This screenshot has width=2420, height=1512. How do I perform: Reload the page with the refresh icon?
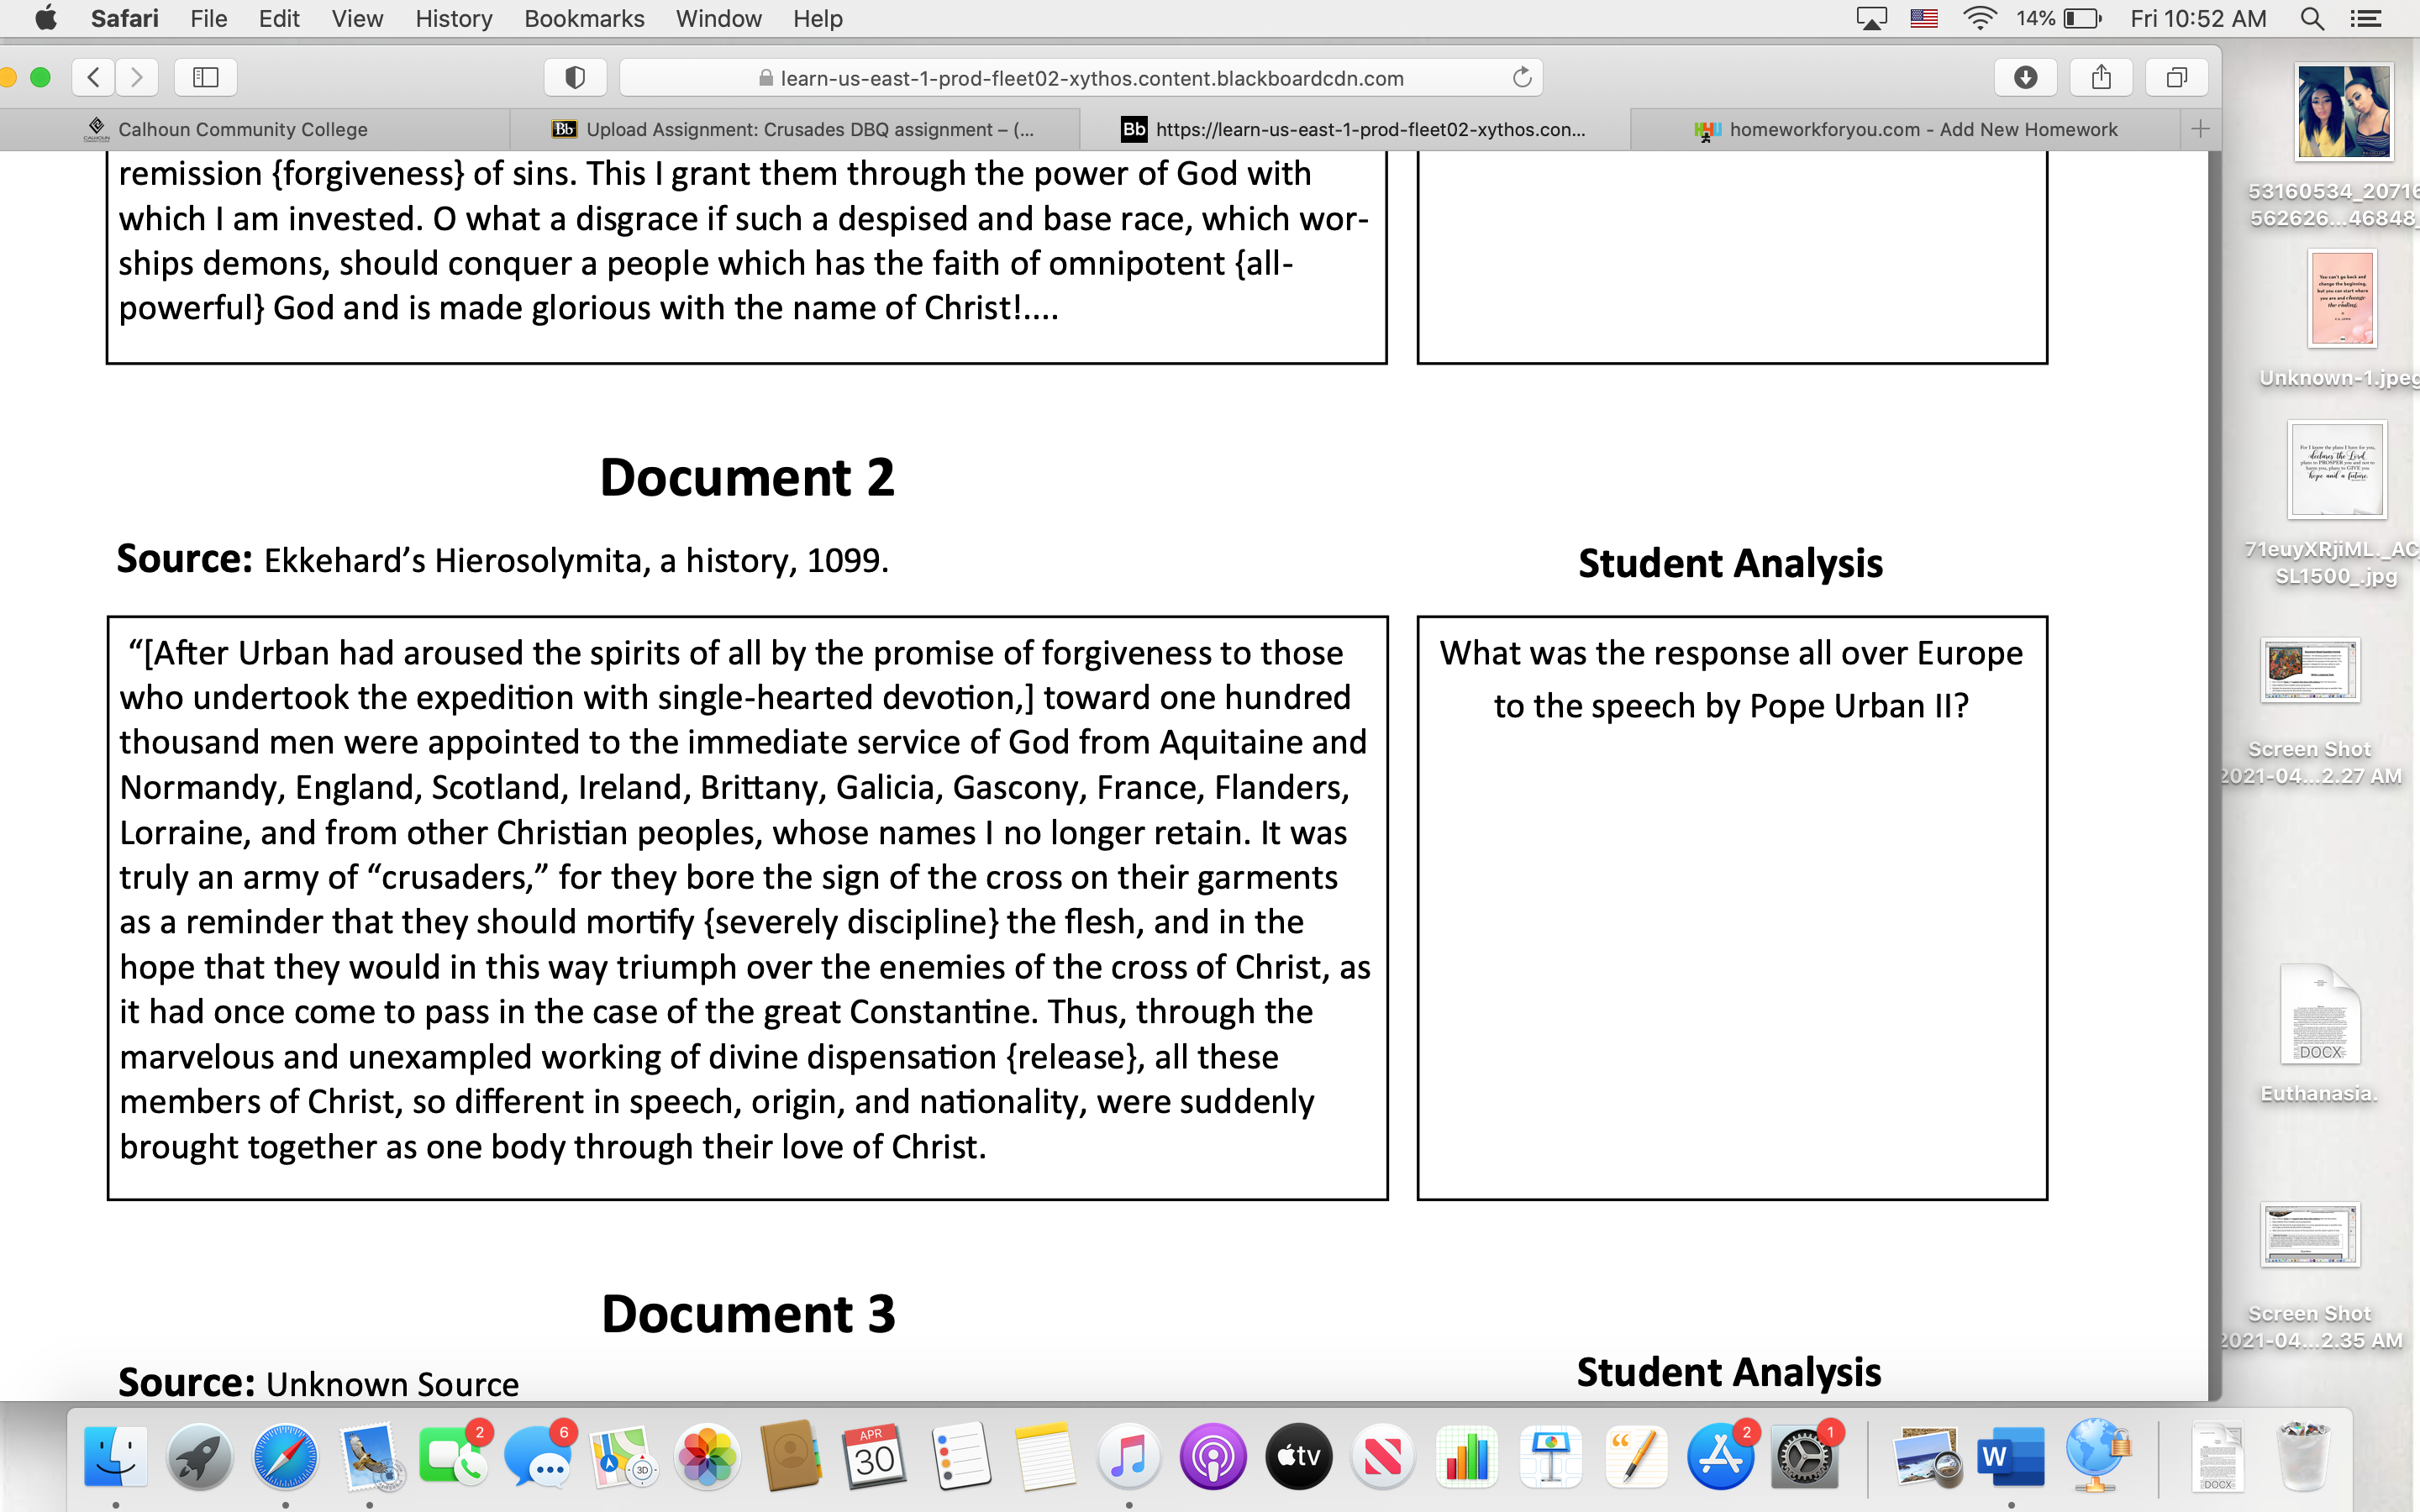[1522, 77]
